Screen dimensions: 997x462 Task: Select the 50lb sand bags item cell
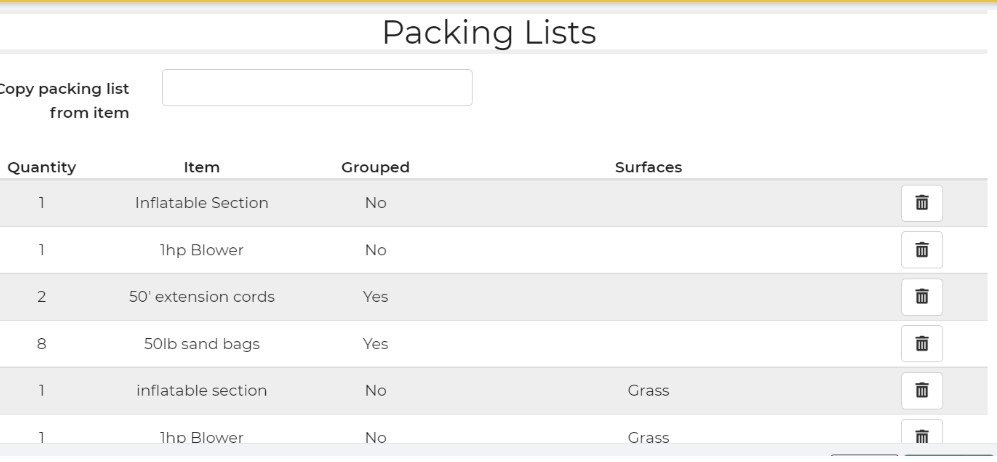click(202, 344)
